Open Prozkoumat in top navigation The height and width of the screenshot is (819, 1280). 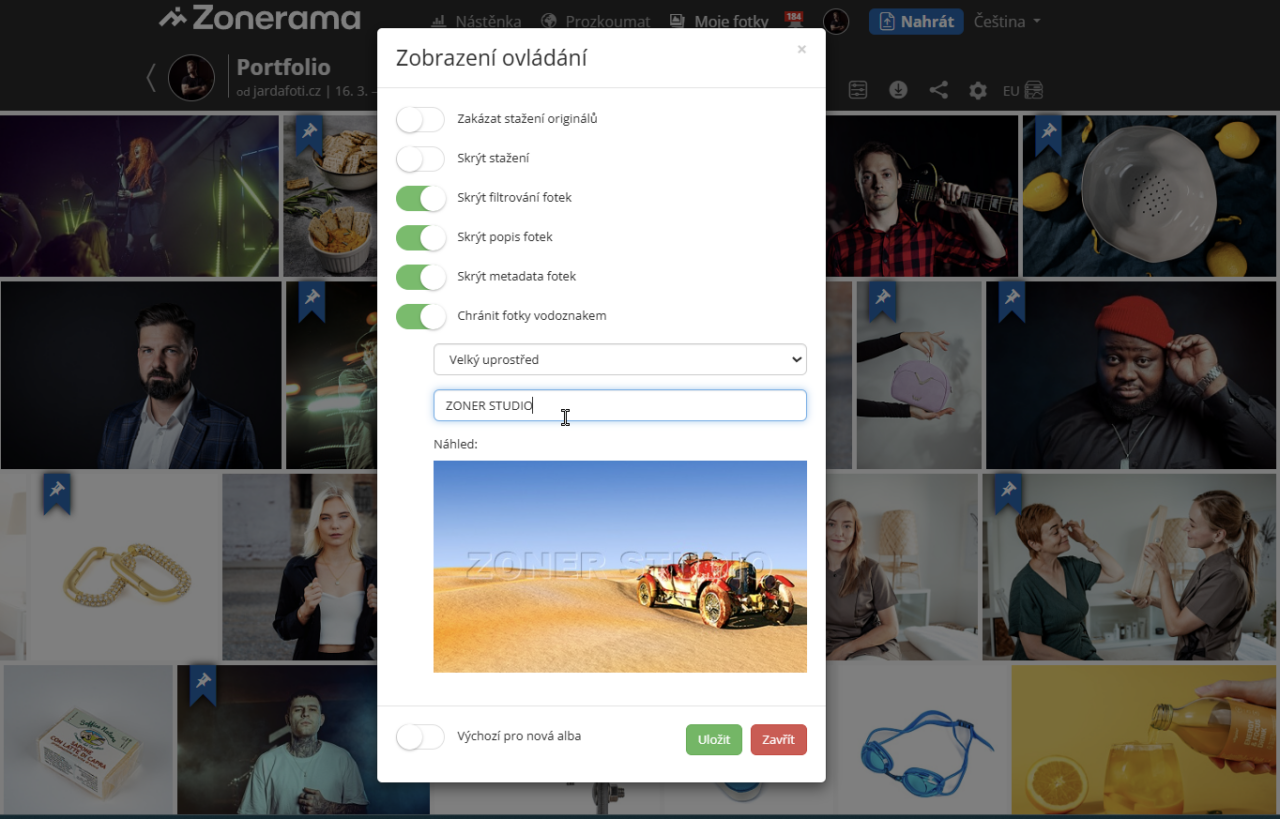(596, 21)
